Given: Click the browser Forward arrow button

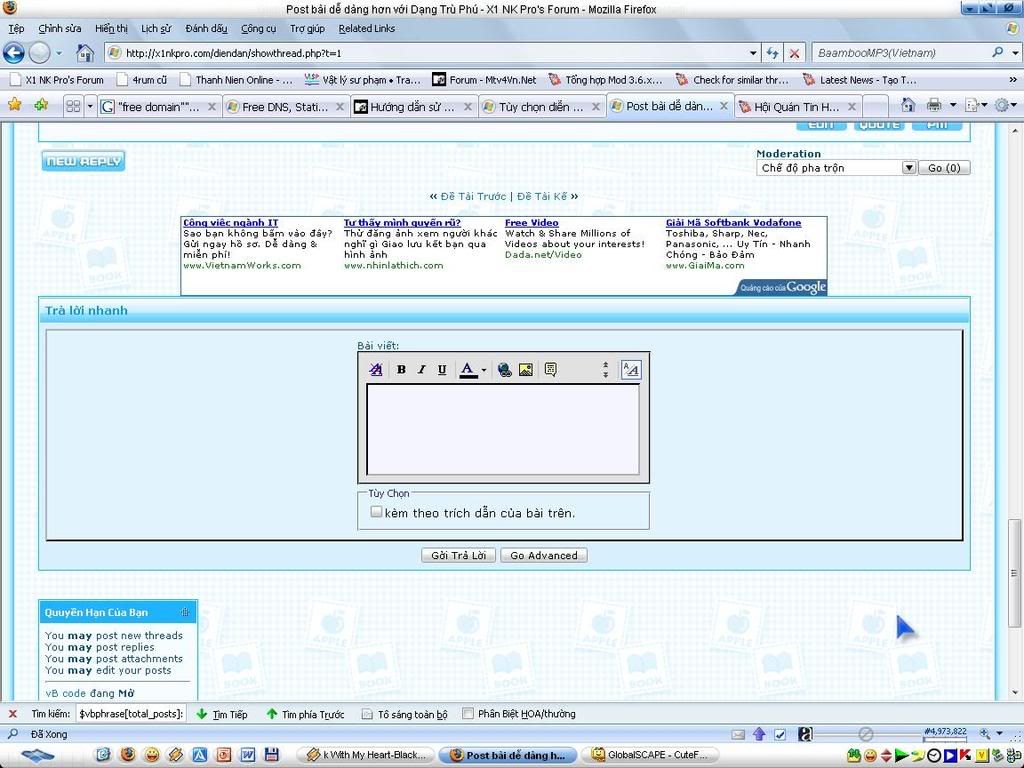Looking at the screenshot, I should pos(39,53).
